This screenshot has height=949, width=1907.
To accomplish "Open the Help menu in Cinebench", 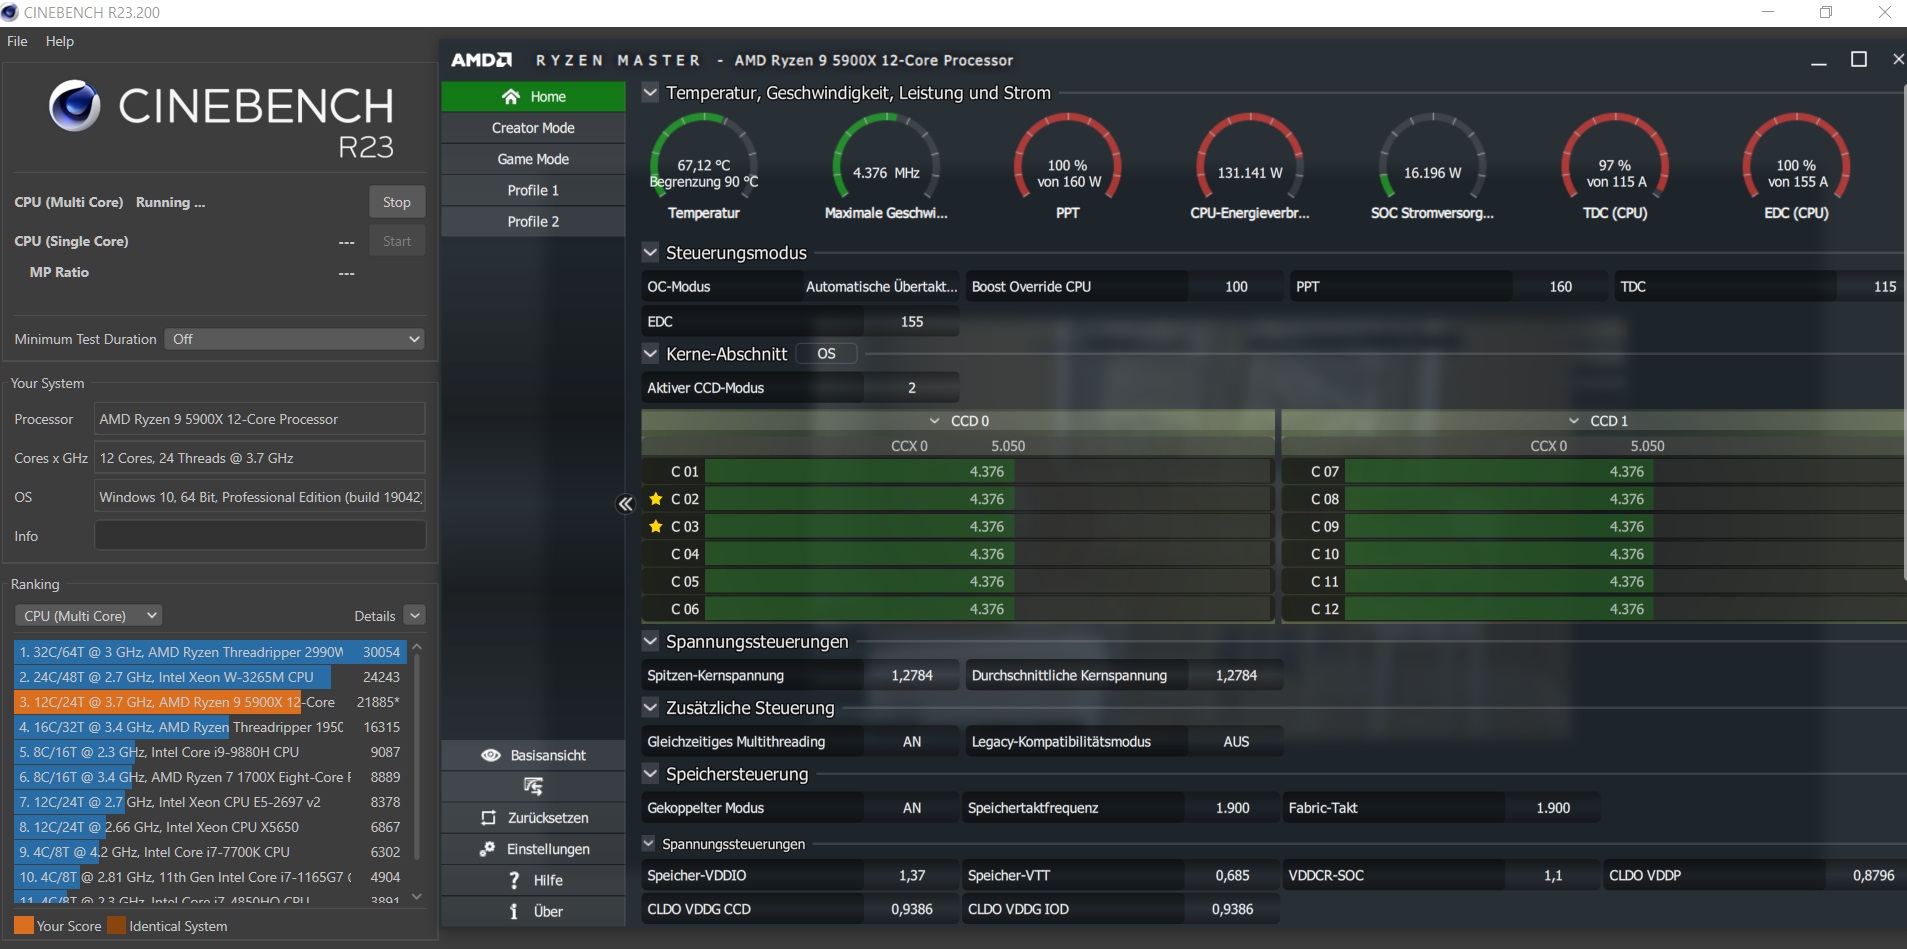I will click(60, 41).
